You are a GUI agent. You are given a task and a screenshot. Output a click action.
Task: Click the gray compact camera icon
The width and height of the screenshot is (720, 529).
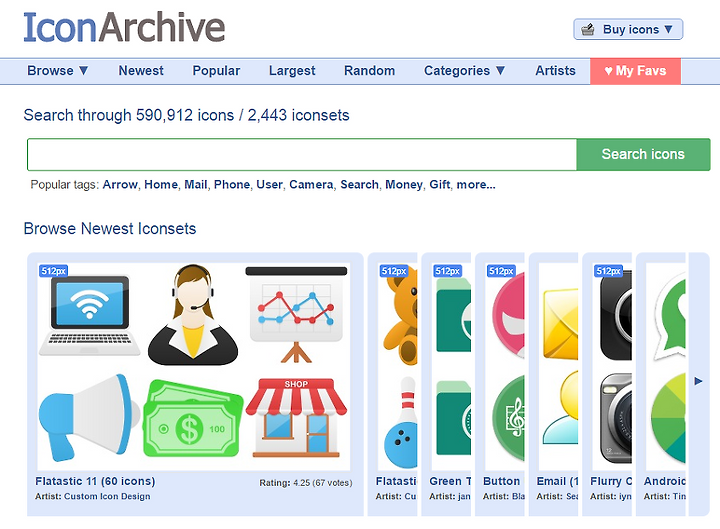coord(615,418)
